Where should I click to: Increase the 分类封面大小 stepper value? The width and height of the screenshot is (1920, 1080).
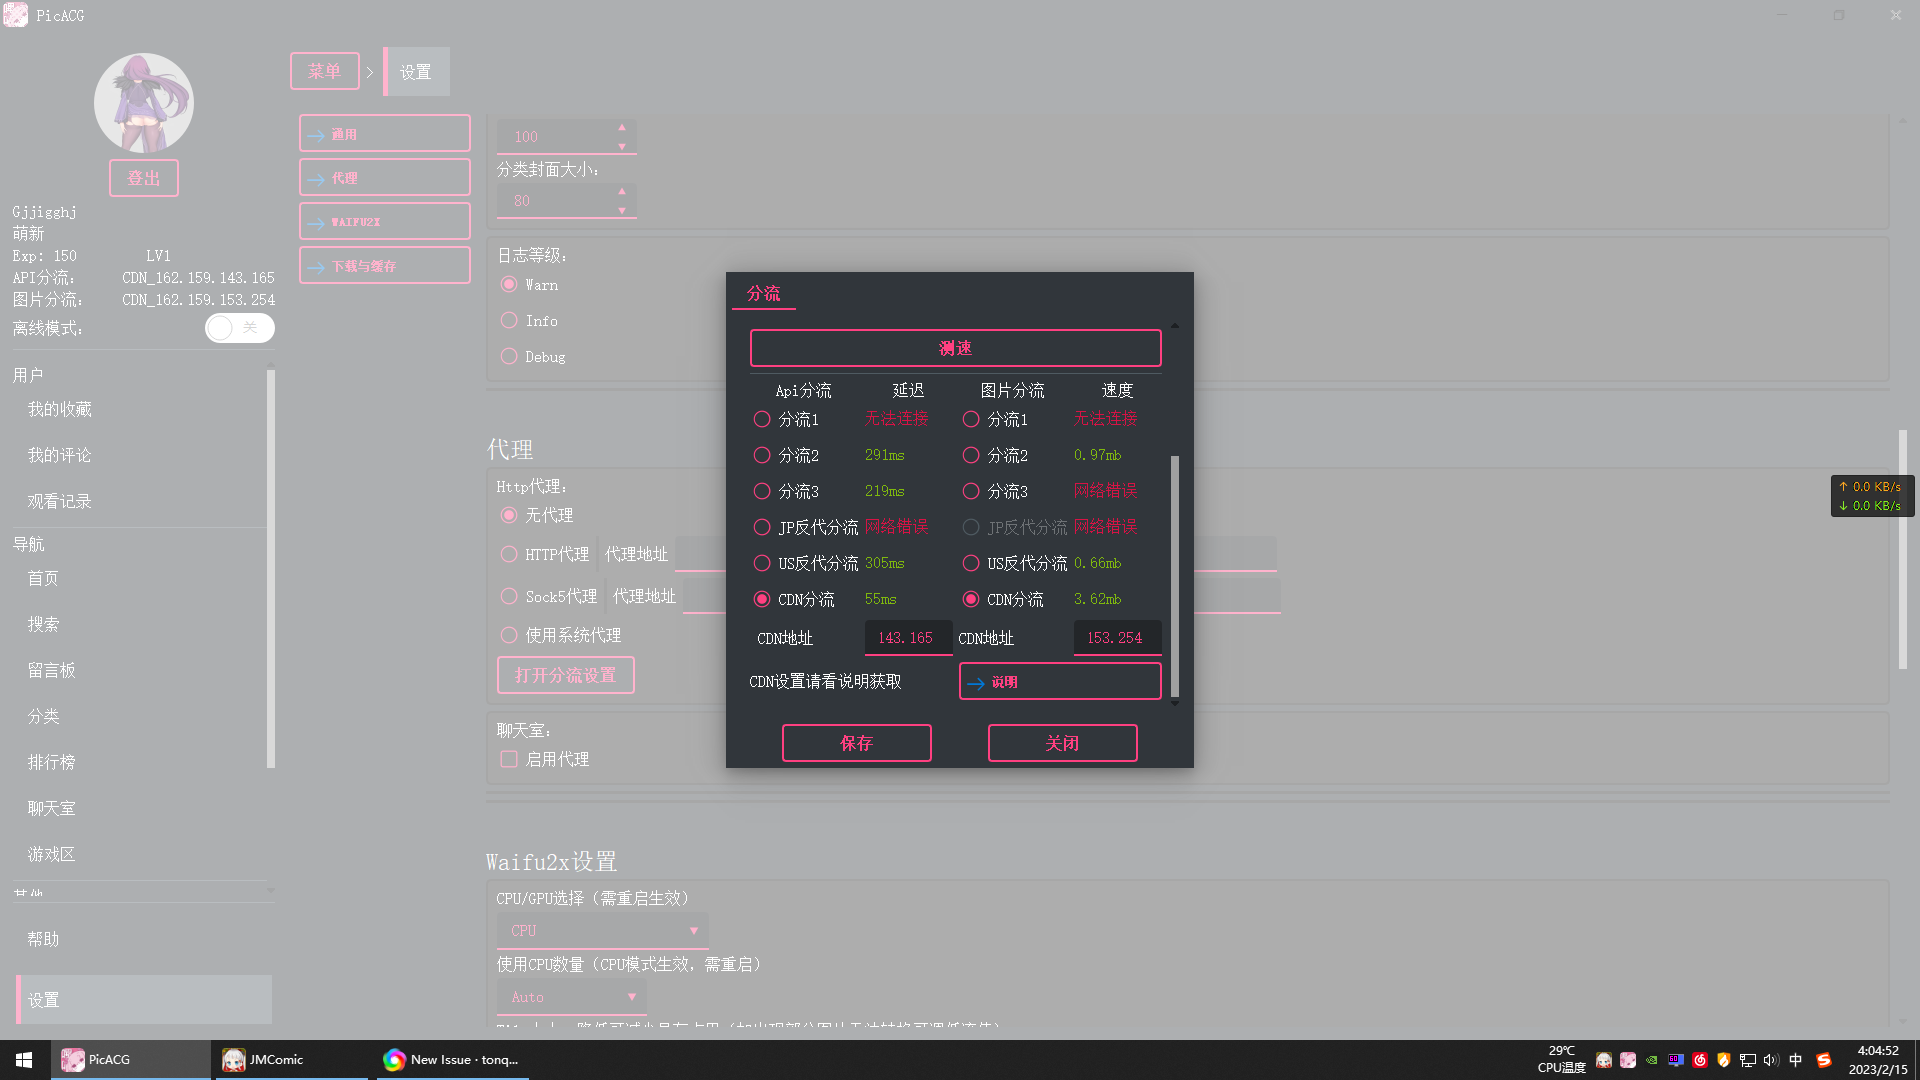[x=622, y=190]
